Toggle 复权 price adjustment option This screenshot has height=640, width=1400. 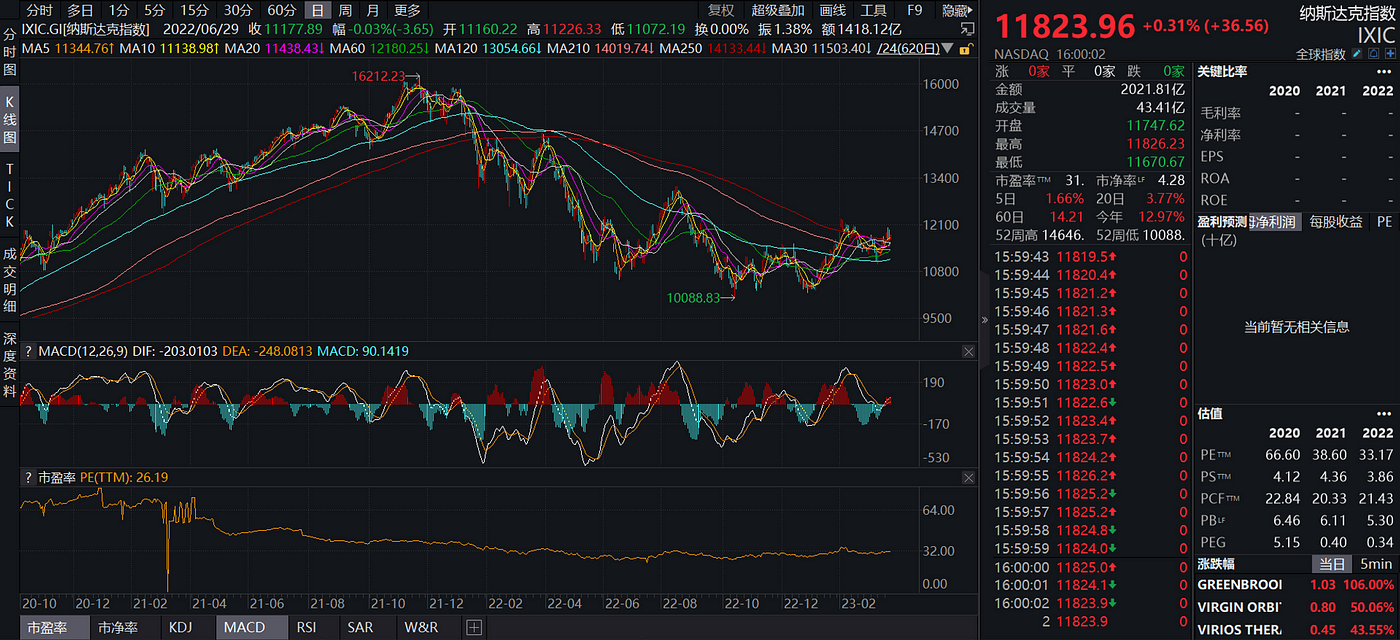tap(721, 10)
